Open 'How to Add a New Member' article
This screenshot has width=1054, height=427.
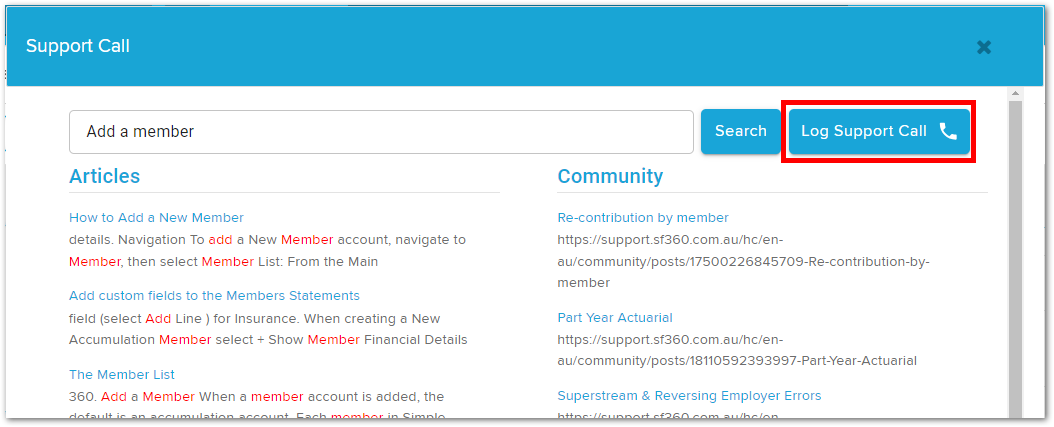pos(156,217)
